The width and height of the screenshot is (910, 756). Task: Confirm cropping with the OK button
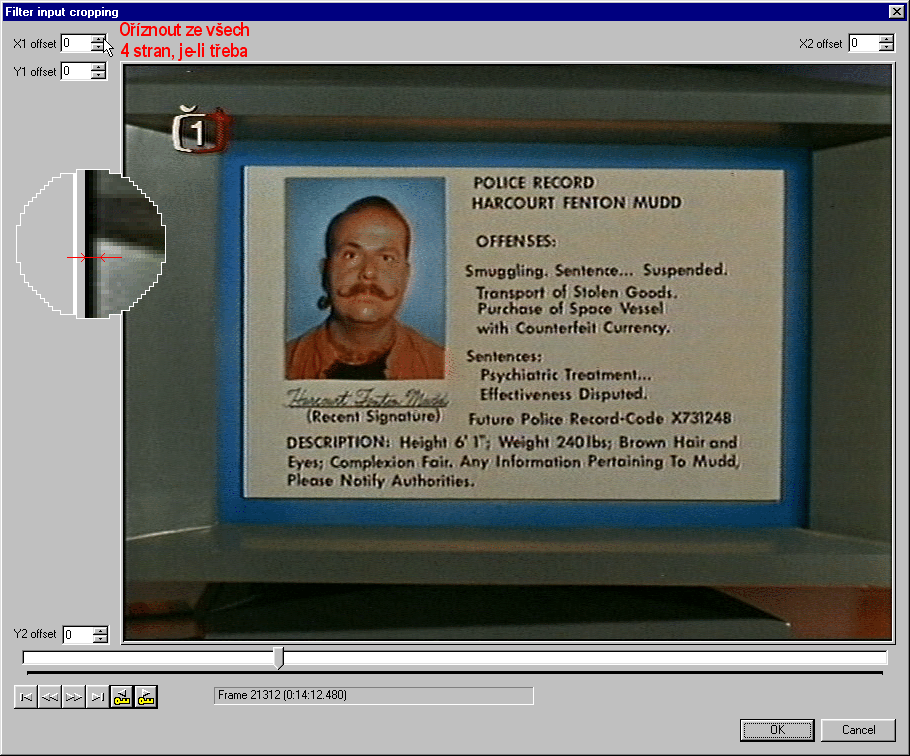click(777, 730)
